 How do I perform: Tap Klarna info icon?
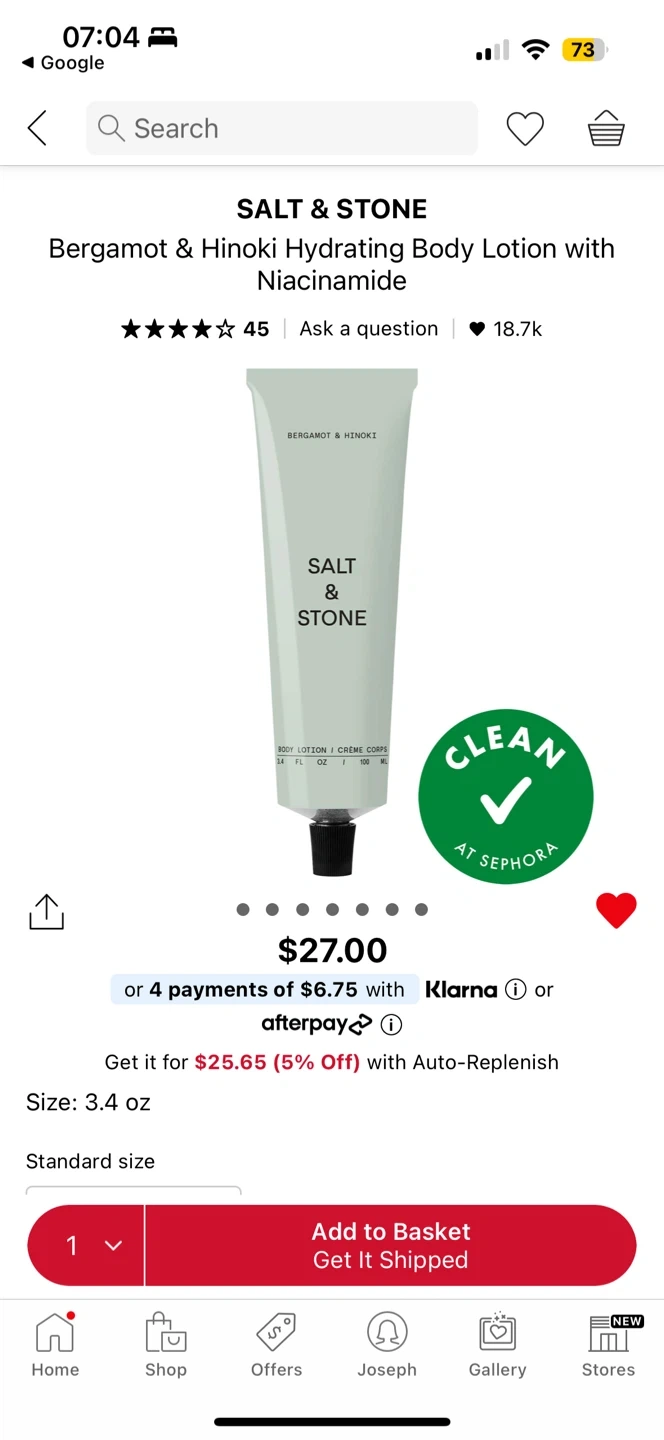(x=515, y=990)
